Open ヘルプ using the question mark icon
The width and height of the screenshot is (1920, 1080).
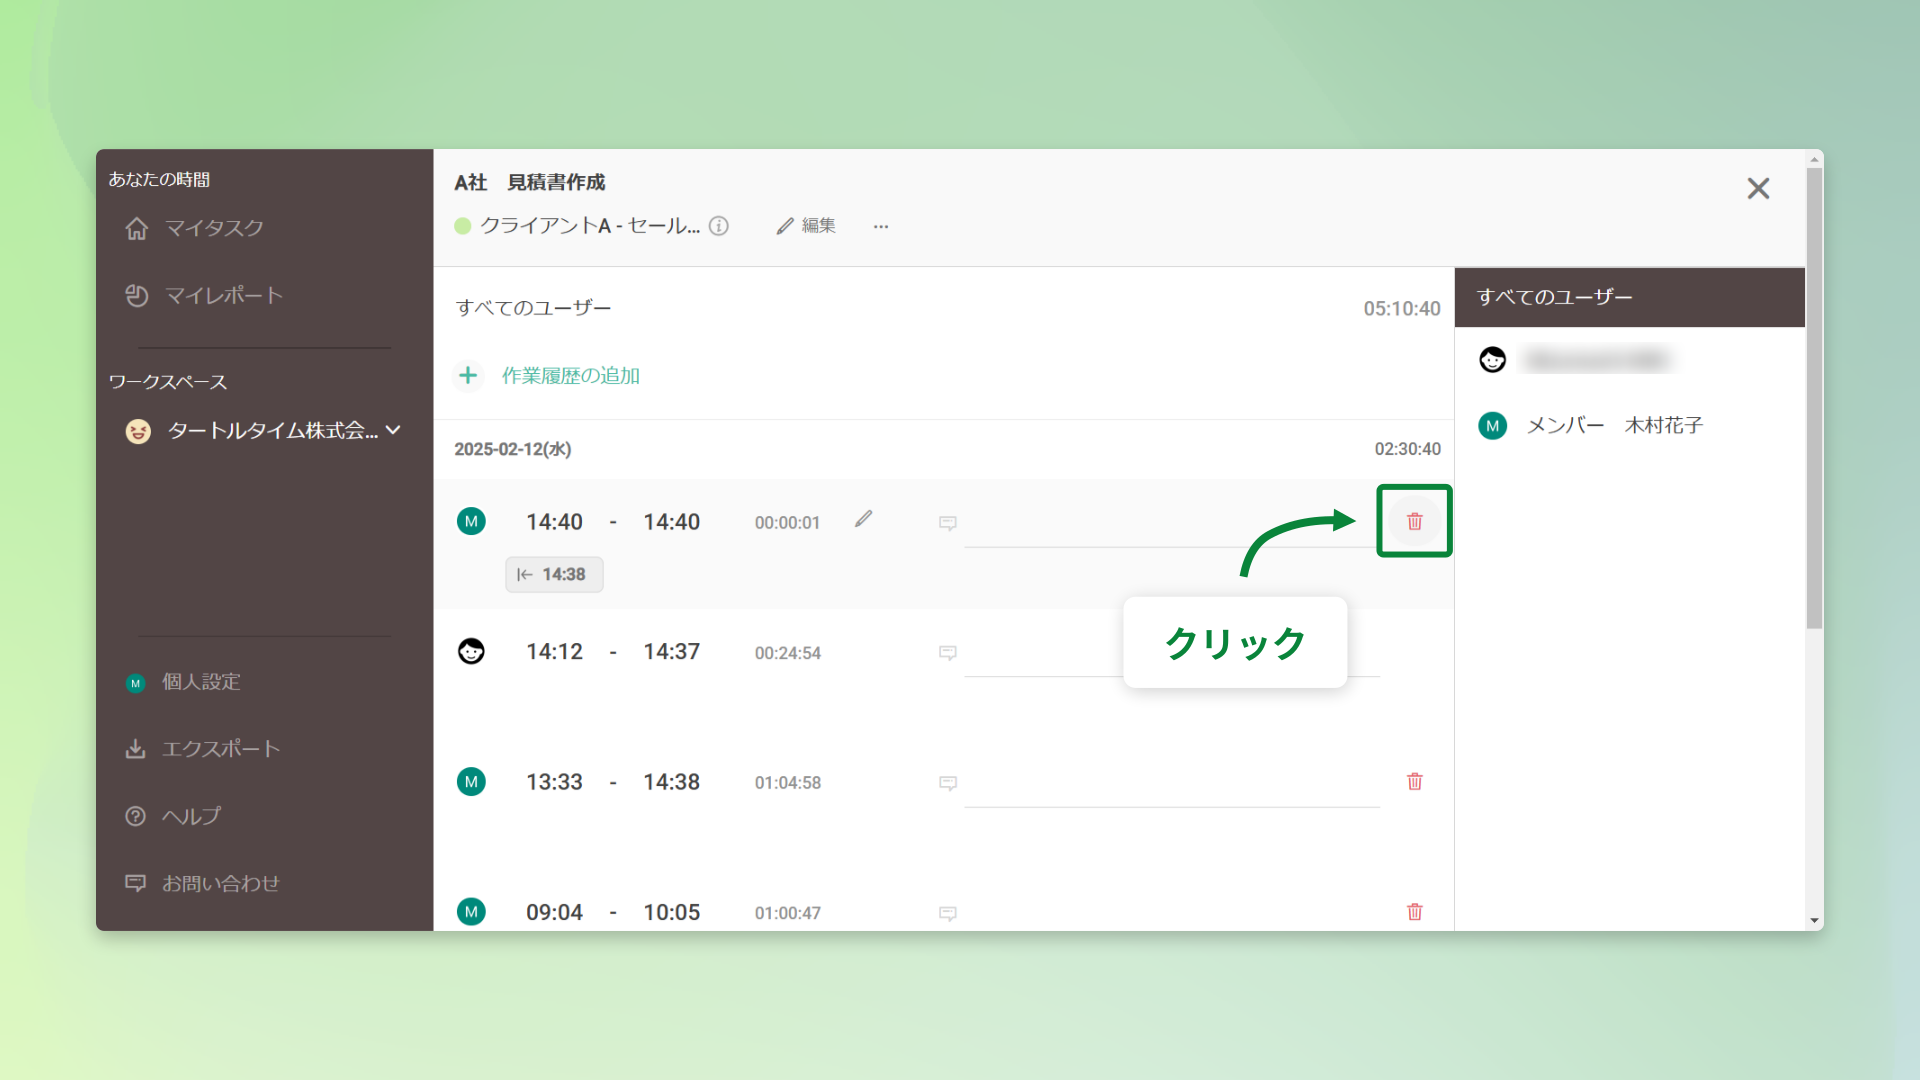click(x=137, y=816)
